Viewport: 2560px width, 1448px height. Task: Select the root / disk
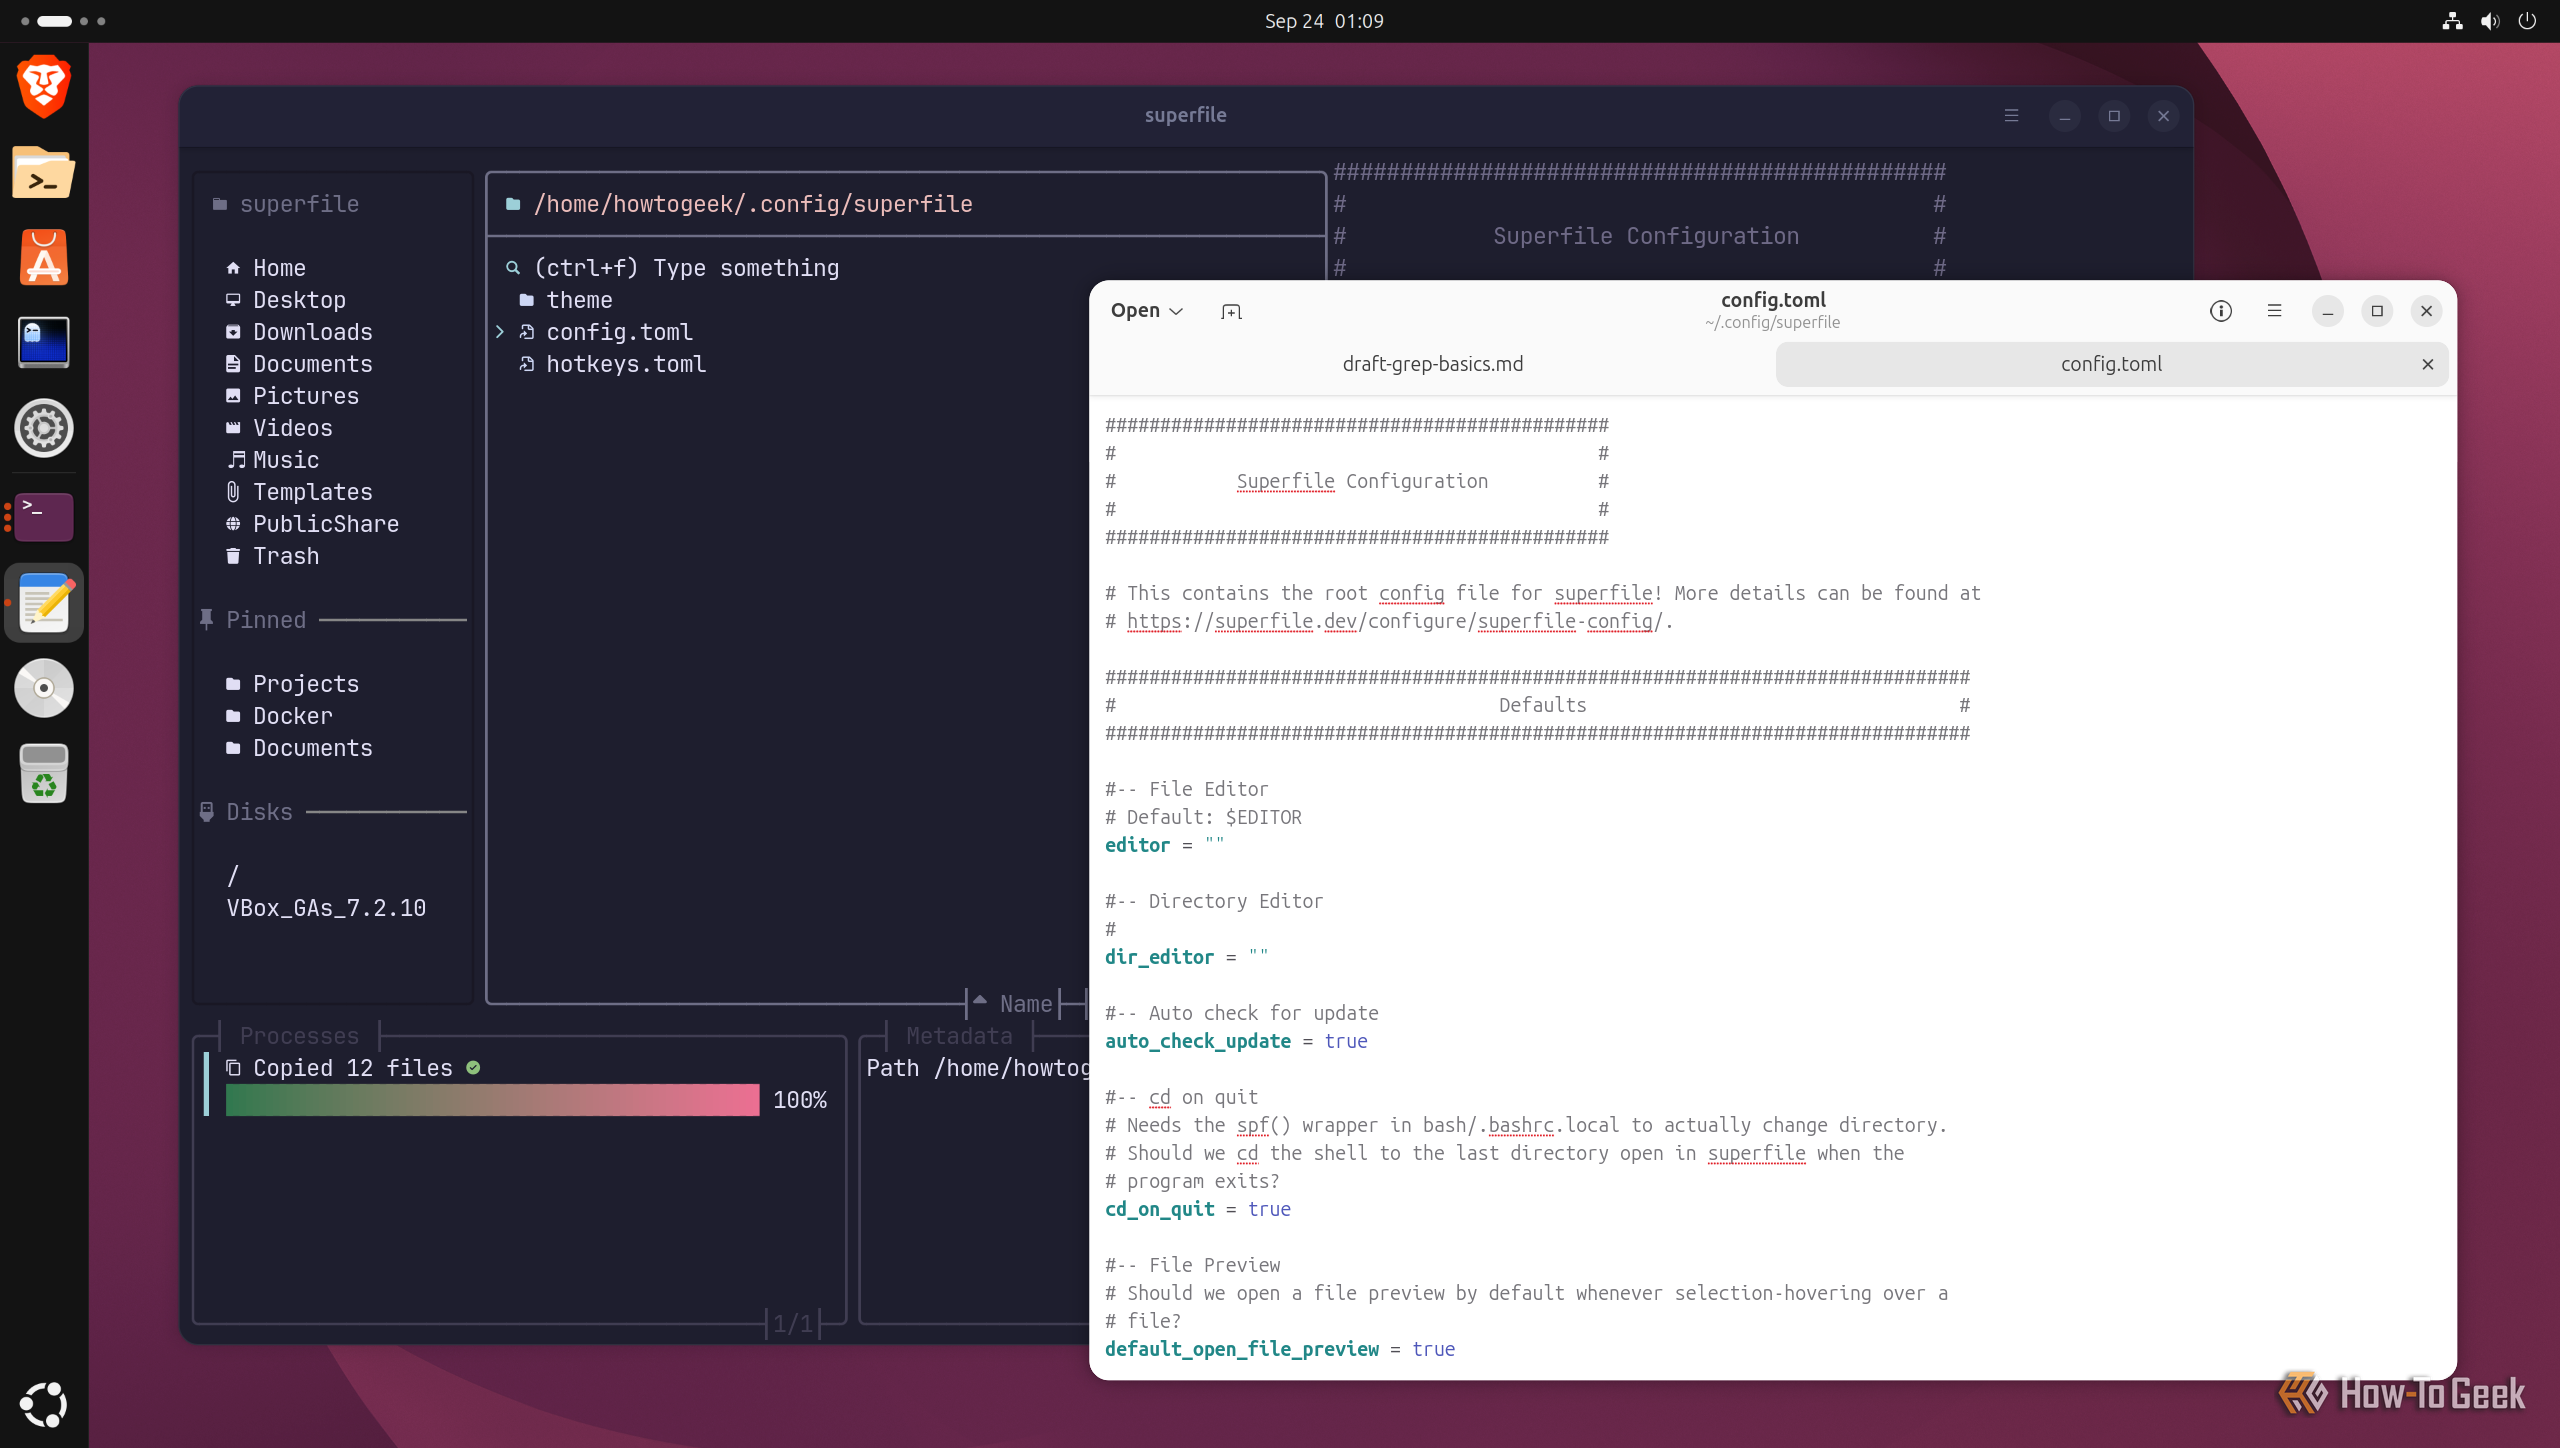pos(233,876)
